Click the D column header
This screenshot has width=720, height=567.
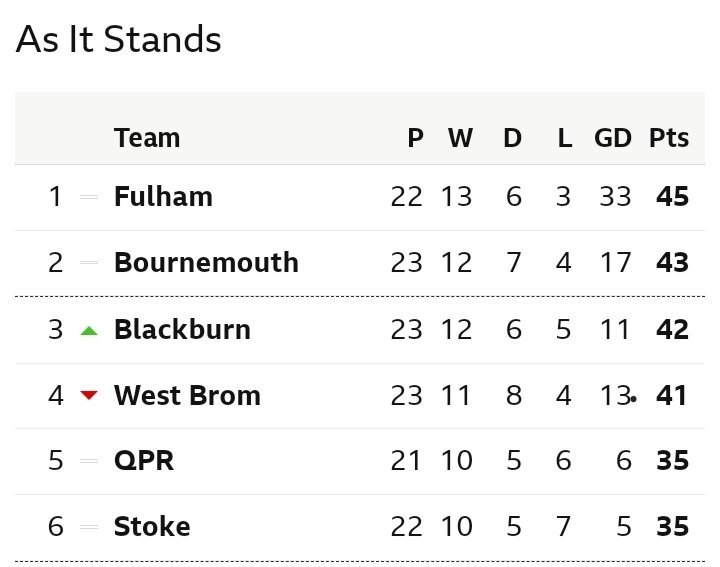(512, 138)
